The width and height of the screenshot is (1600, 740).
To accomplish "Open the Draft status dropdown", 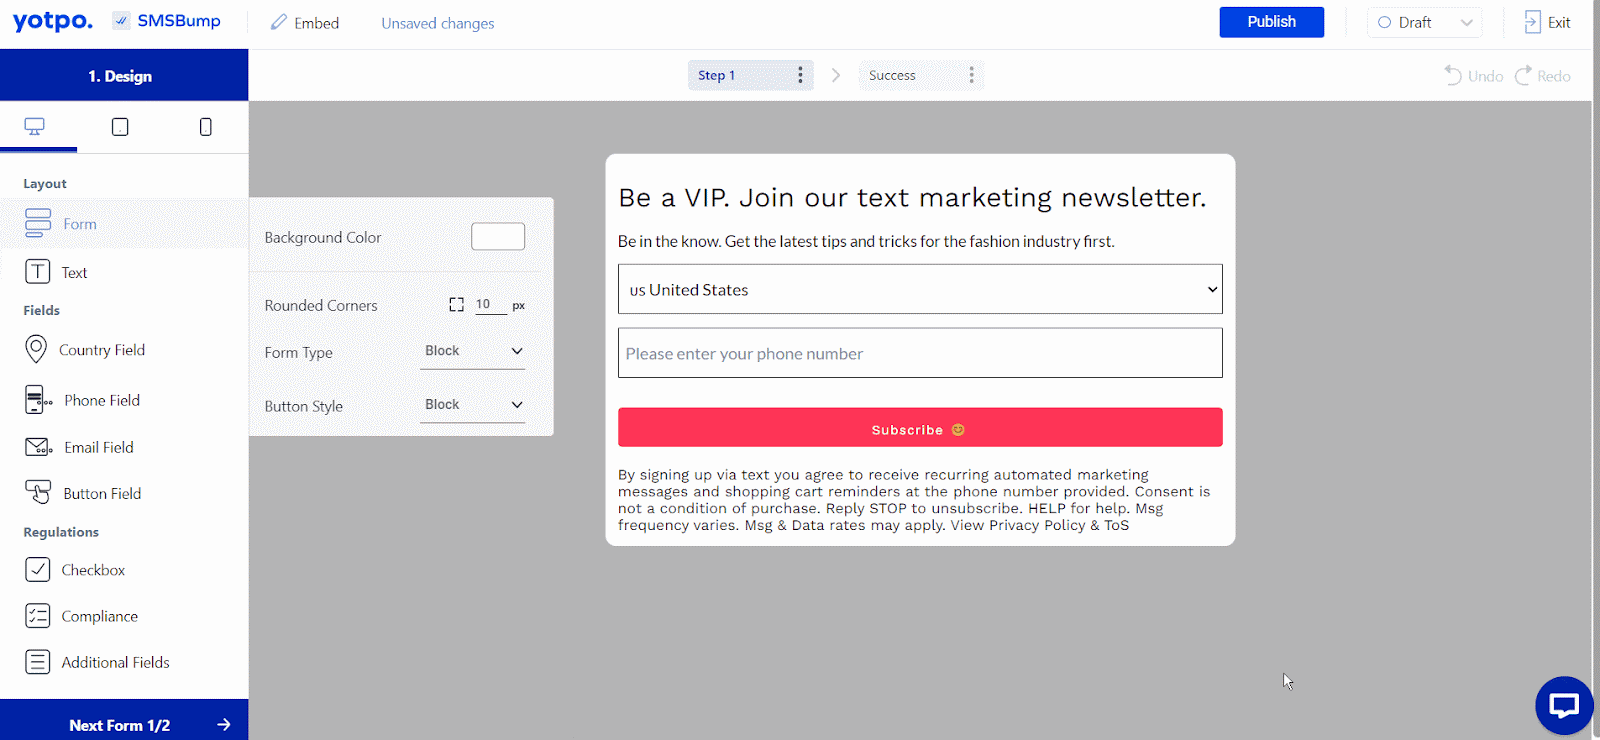I will 1424,22.
